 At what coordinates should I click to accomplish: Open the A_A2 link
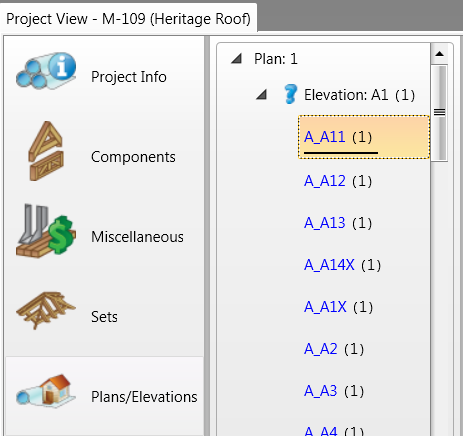point(321,349)
